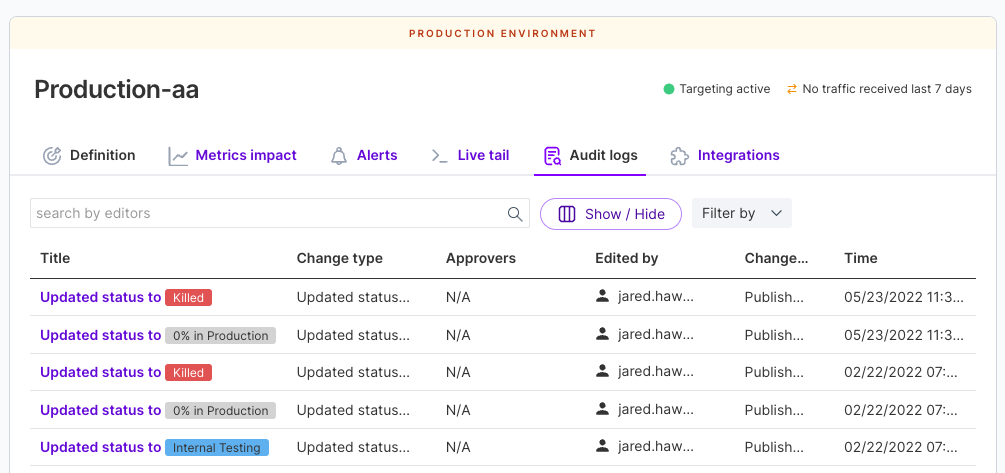Click the user icon in first row

(x=602, y=297)
